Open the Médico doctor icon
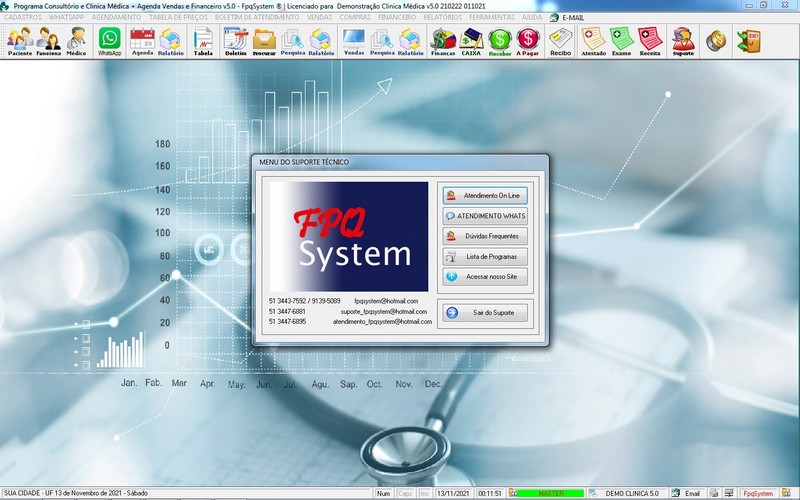Screen dimensions: 800x500 click(77, 41)
